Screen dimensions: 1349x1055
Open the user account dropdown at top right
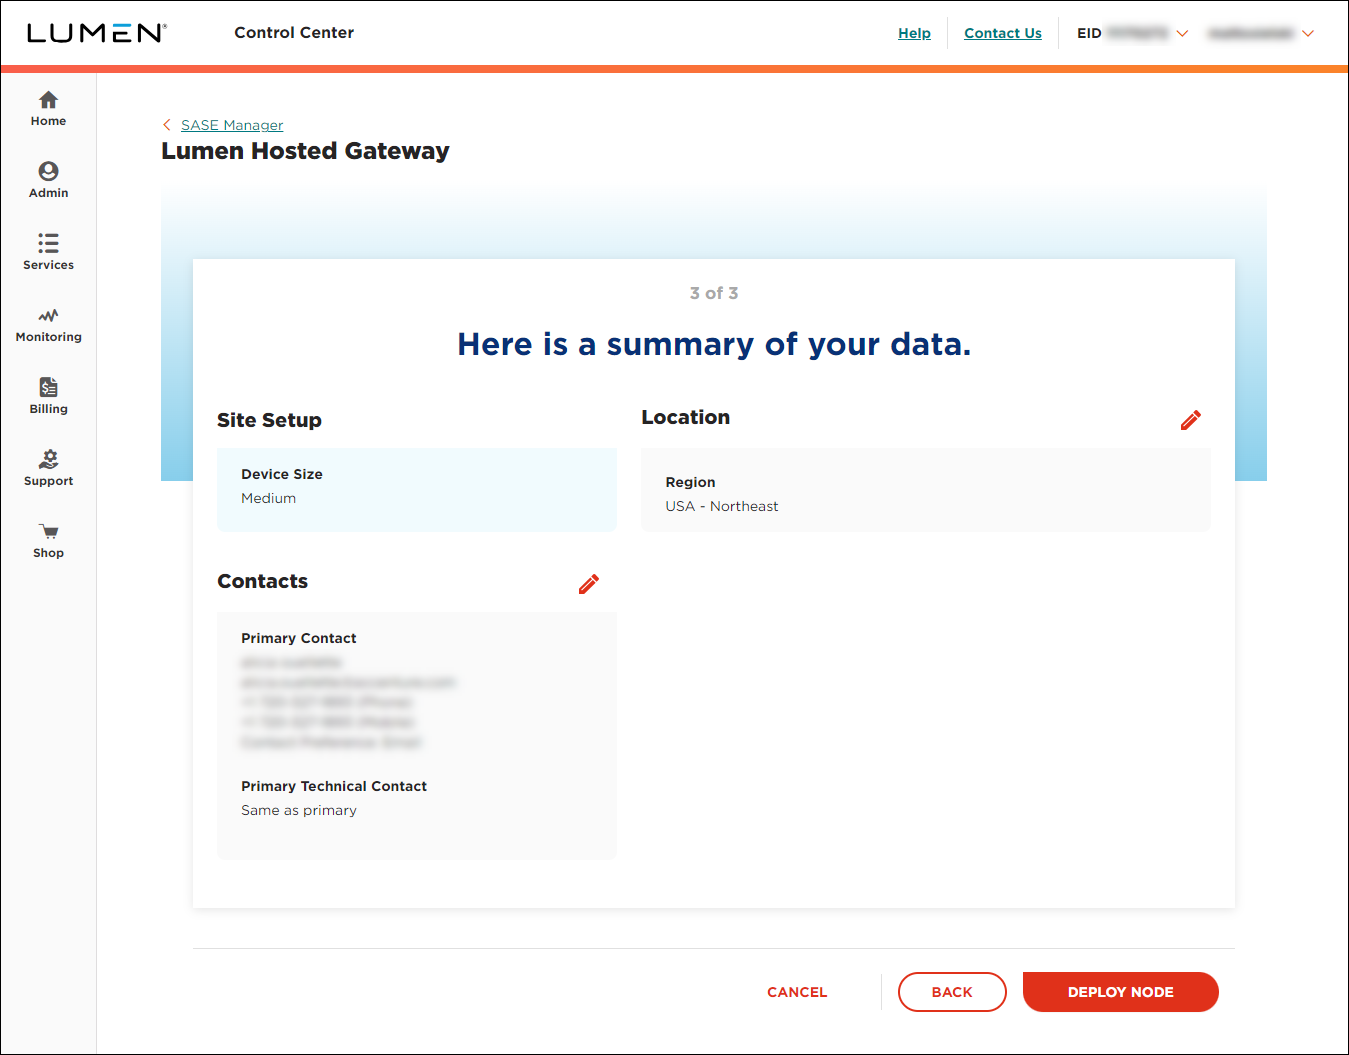pyautogui.click(x=1308, y=33)
